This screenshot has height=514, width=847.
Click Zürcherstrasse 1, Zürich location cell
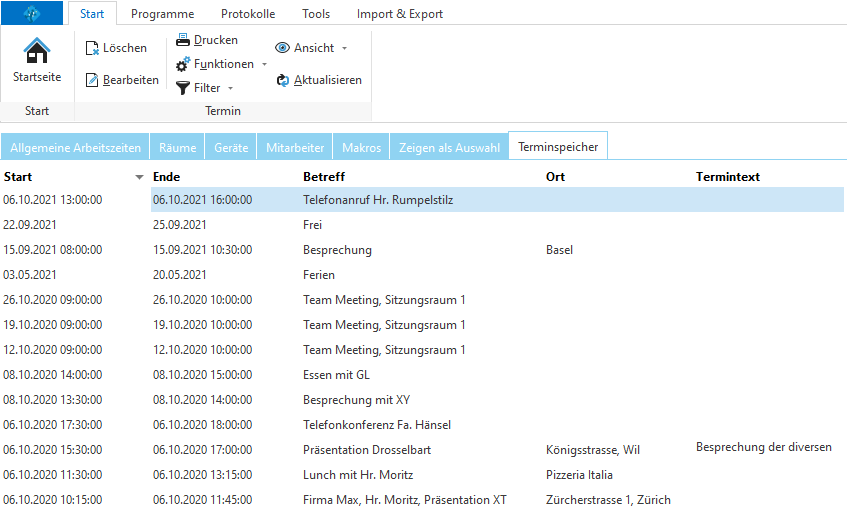608,500
